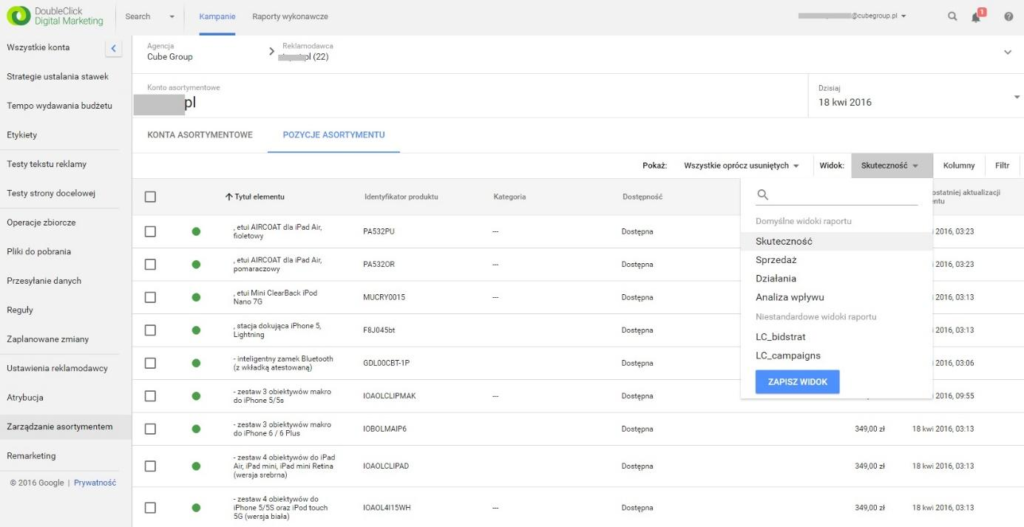1024x527 pixels.
Task: Open the Kolumny button
Action: pos(959,166)
